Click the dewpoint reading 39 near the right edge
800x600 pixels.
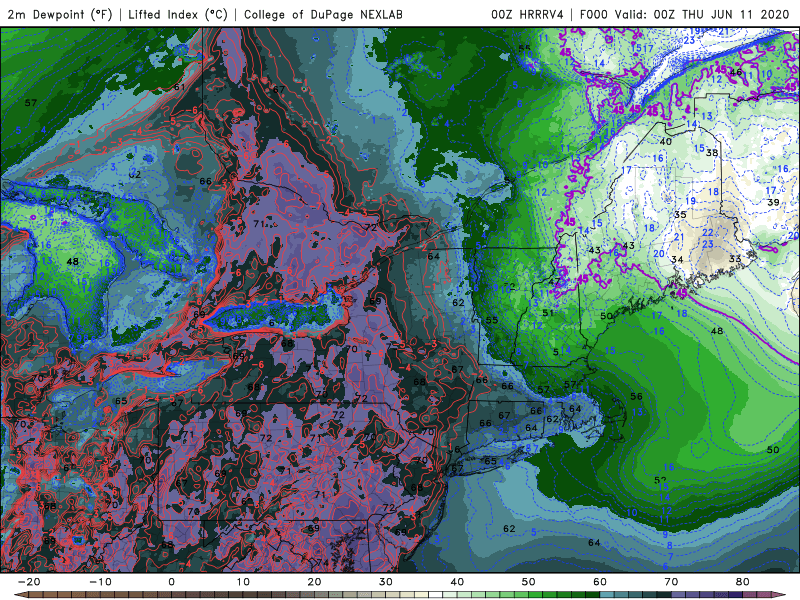pyautogui.click(x=773, y=203)
